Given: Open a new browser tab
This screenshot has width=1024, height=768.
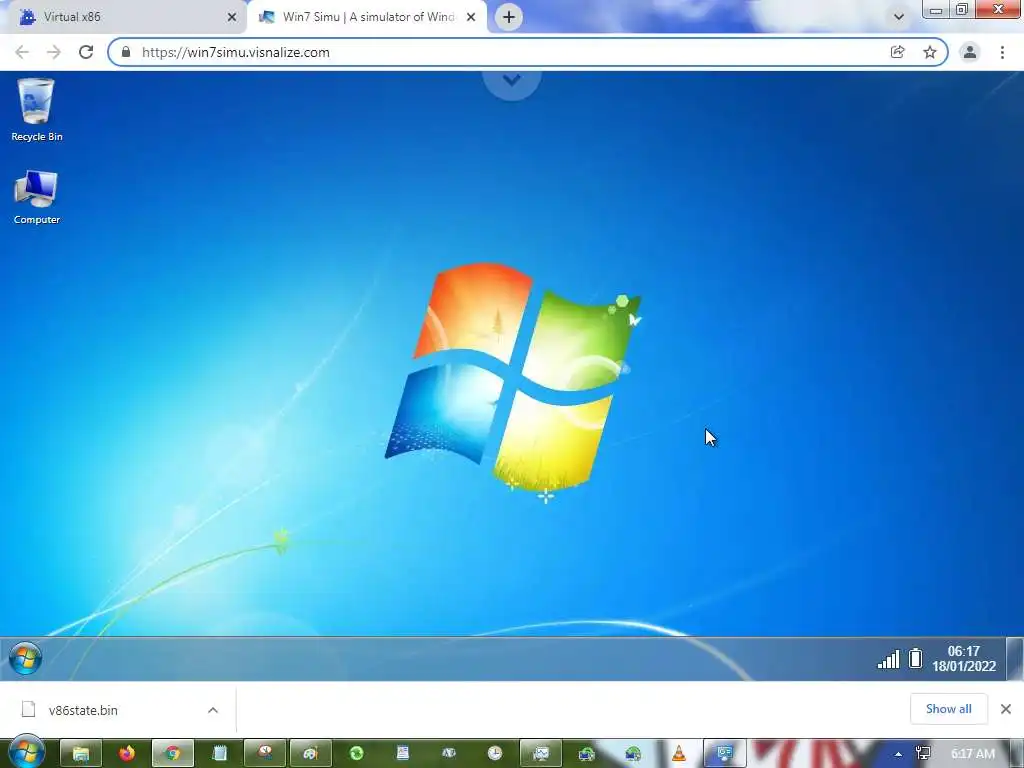Looking at the screenshot, I should pyautogui.click(x=509, y=17).
